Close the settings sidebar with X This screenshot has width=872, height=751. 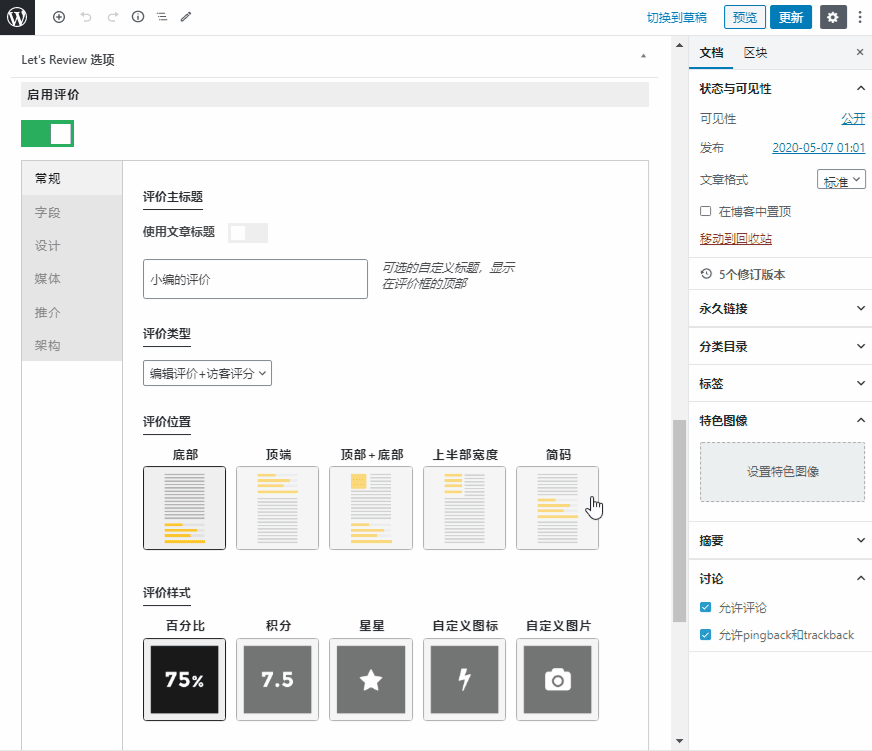[860, 52]
